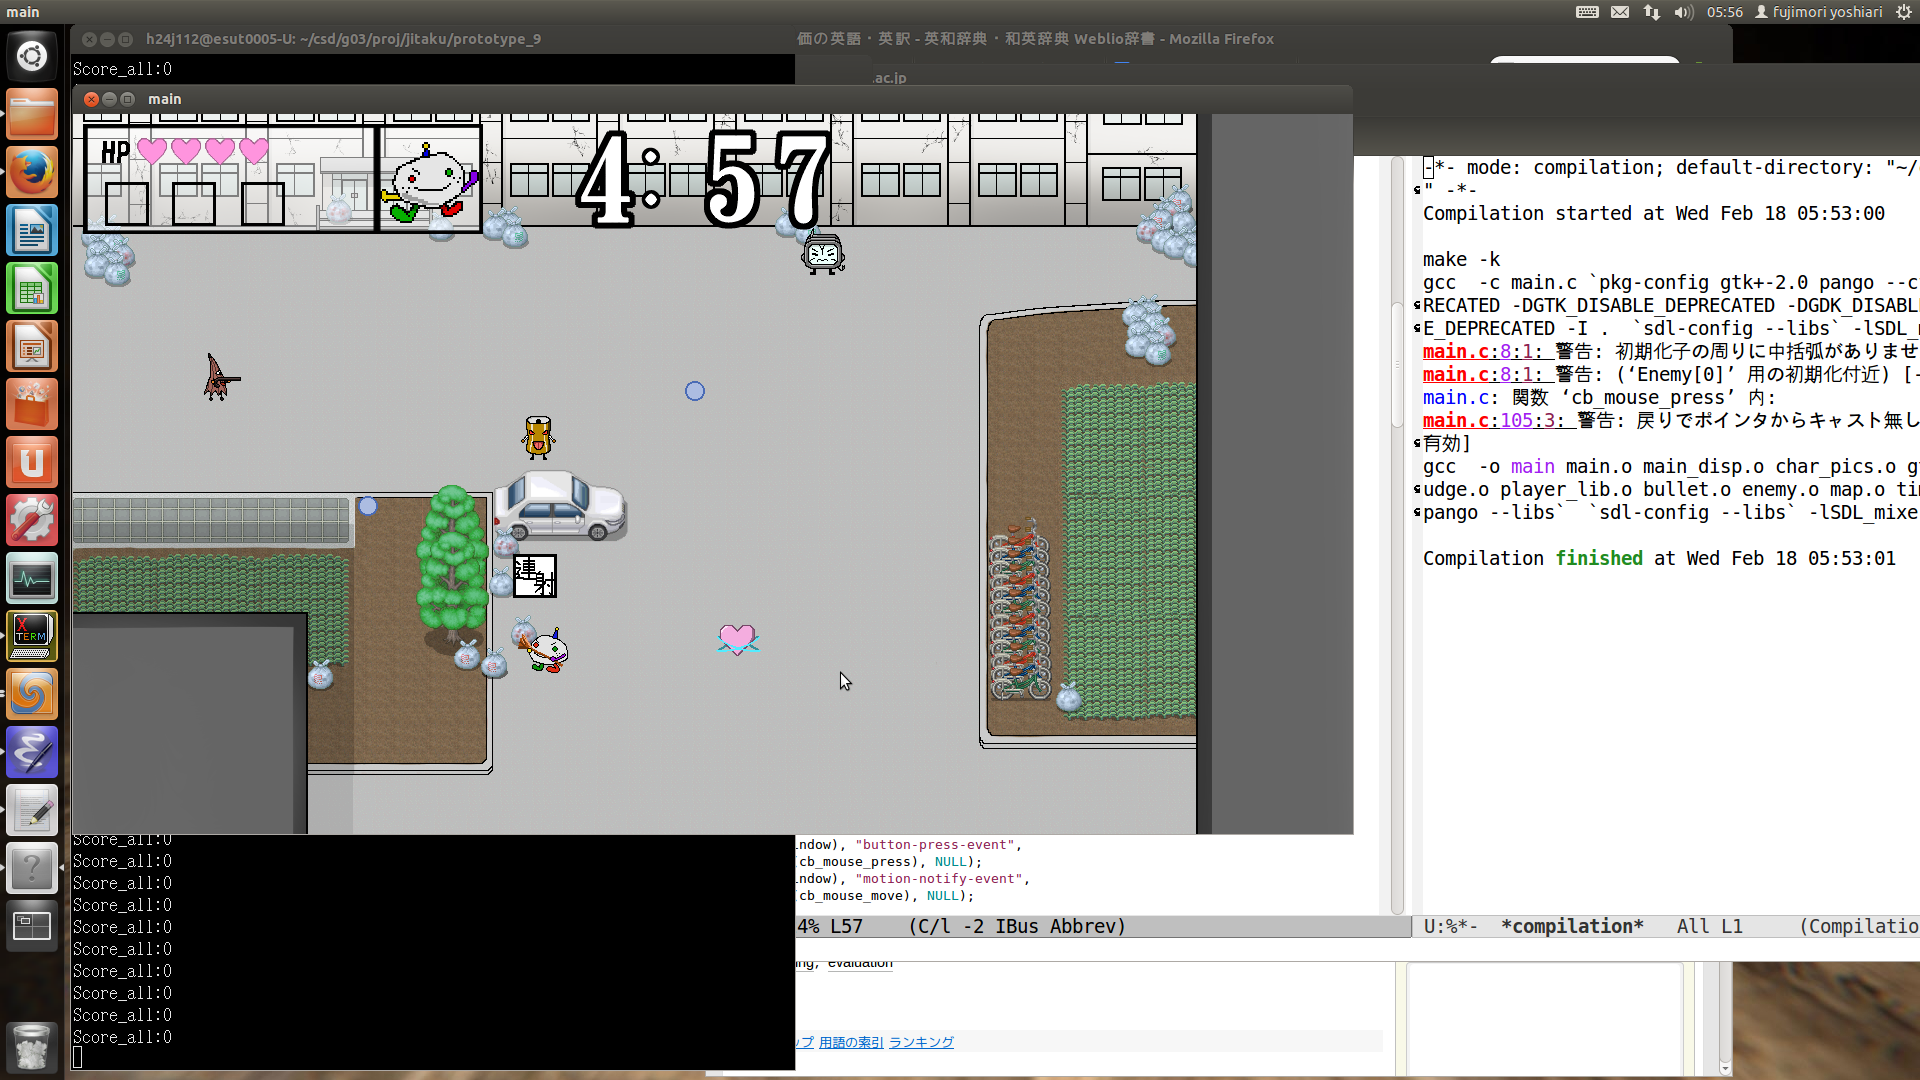This screenshot has height=1080, width=1920.
Task: Open the workspace switcher icon
Action: pos(32,926)
